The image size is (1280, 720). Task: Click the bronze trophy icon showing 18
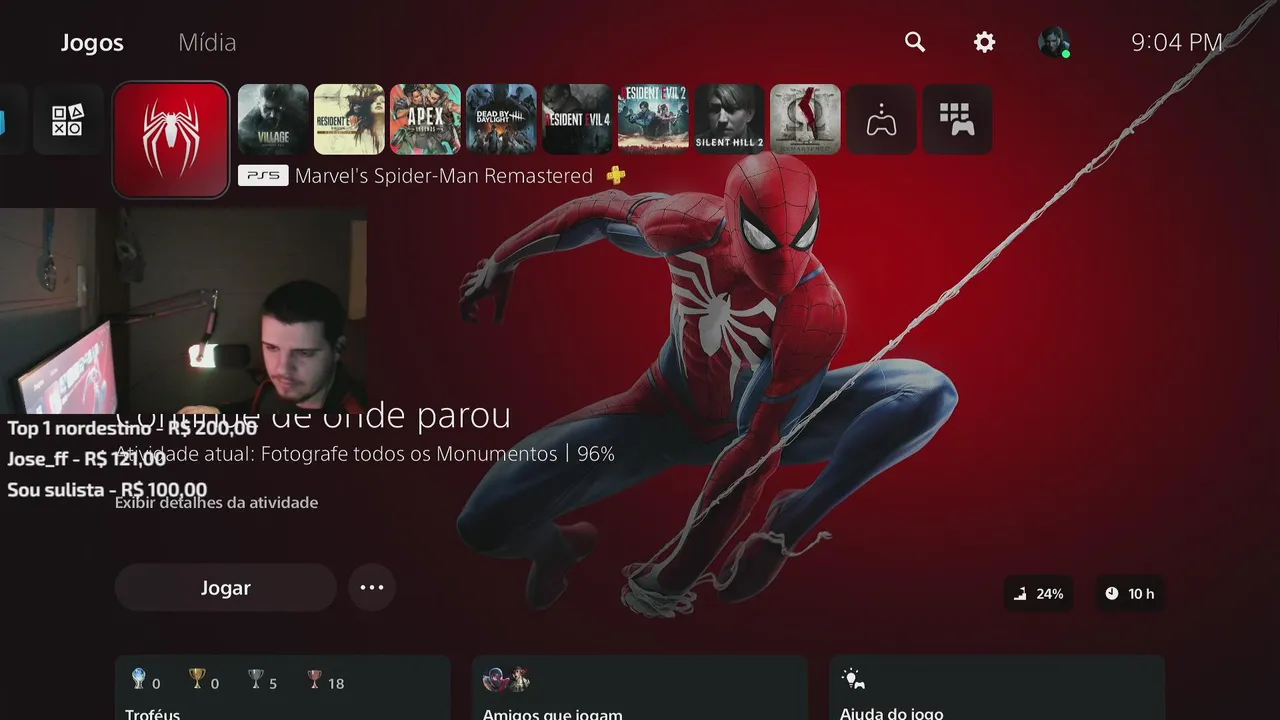[314, 680]
